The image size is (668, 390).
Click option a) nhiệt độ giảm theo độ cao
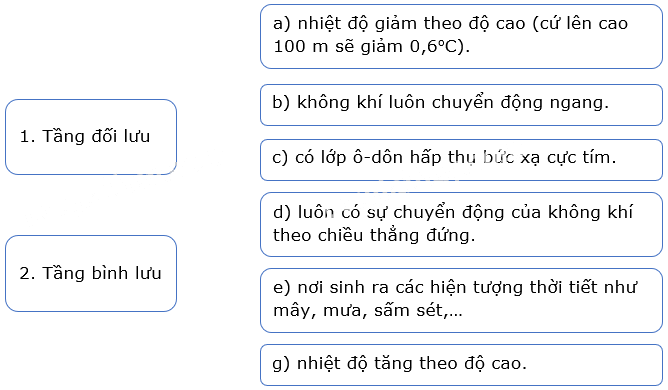click(x=461, y=36)
